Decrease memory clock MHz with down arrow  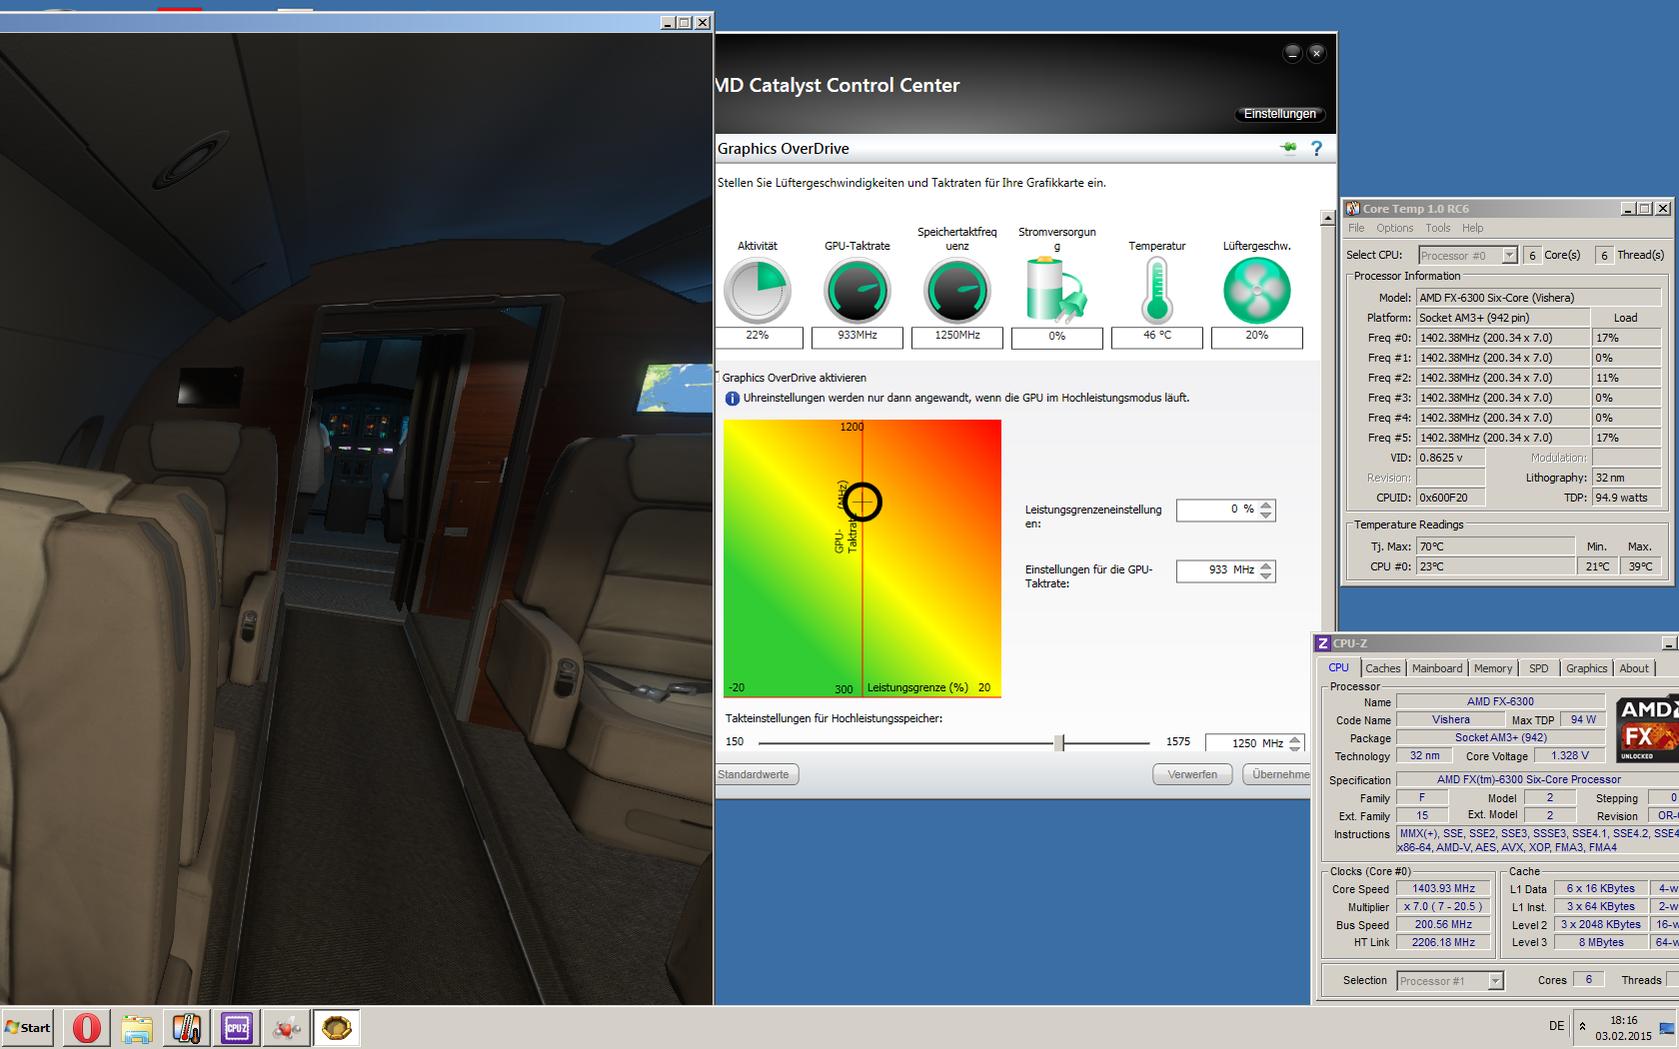point(1295,748)
